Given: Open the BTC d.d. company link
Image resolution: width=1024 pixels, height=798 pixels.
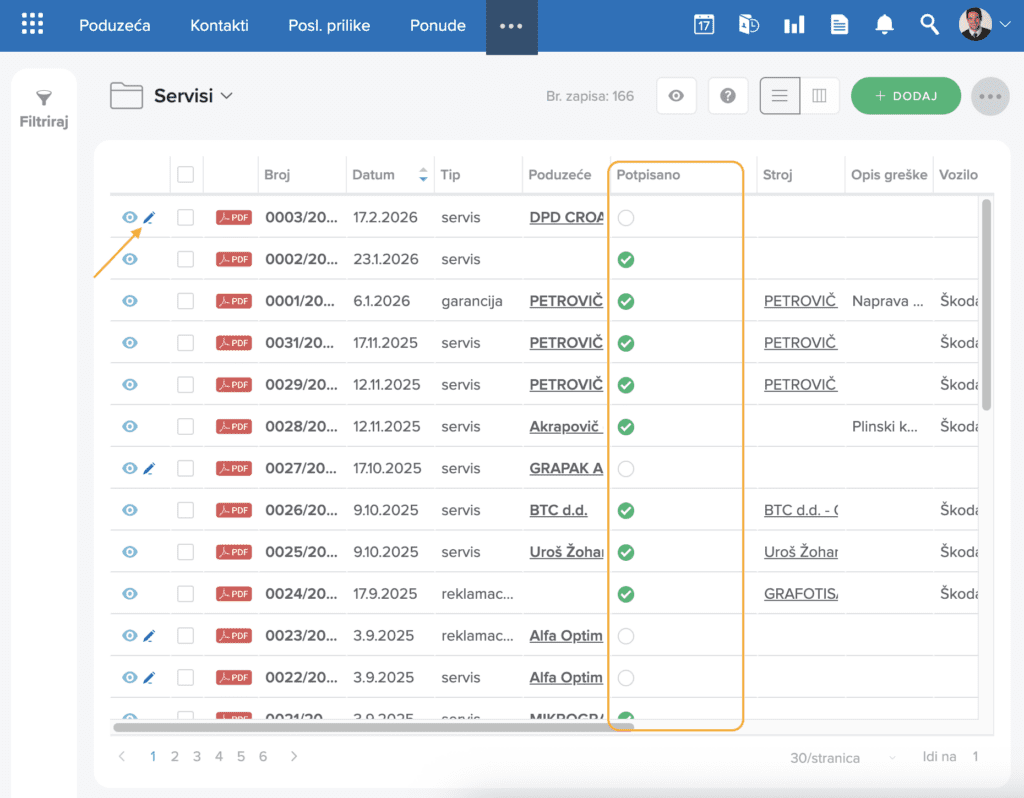Looking at the screenshot, I should click(558, 510).
